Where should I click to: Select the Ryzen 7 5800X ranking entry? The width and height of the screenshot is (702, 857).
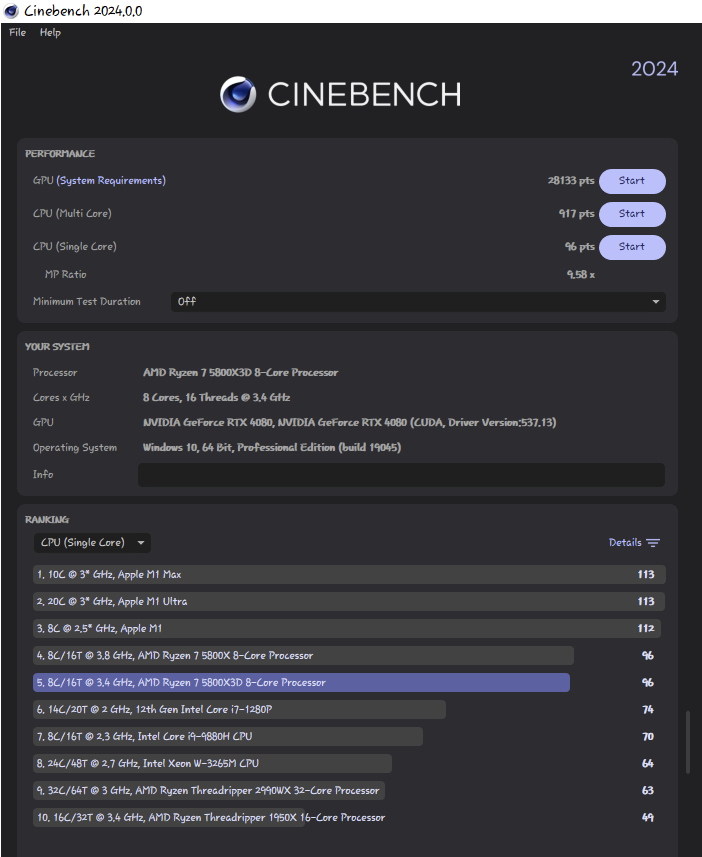[303, 655]
